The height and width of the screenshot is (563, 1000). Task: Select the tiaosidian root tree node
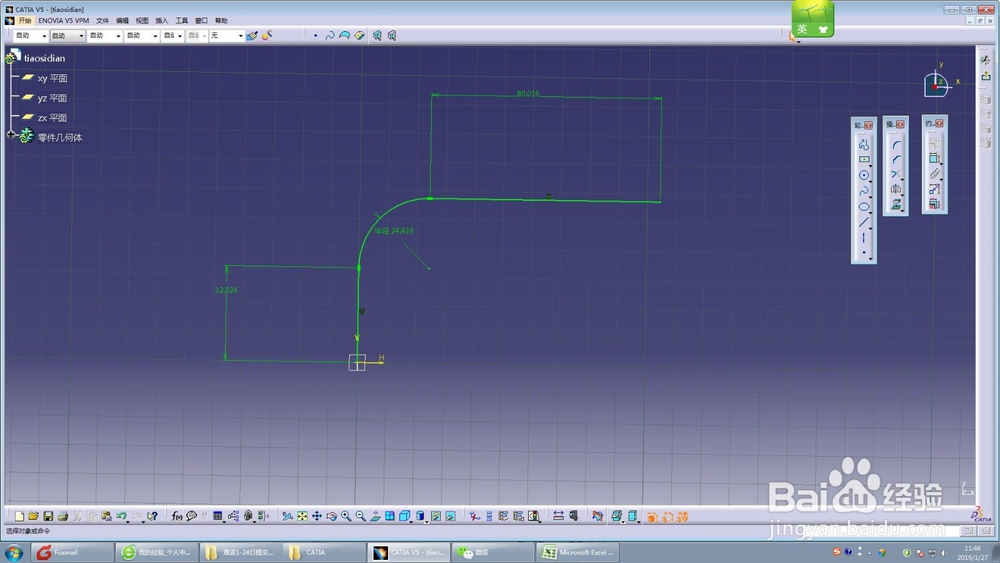pyautogui.click(x=37, y=57)
